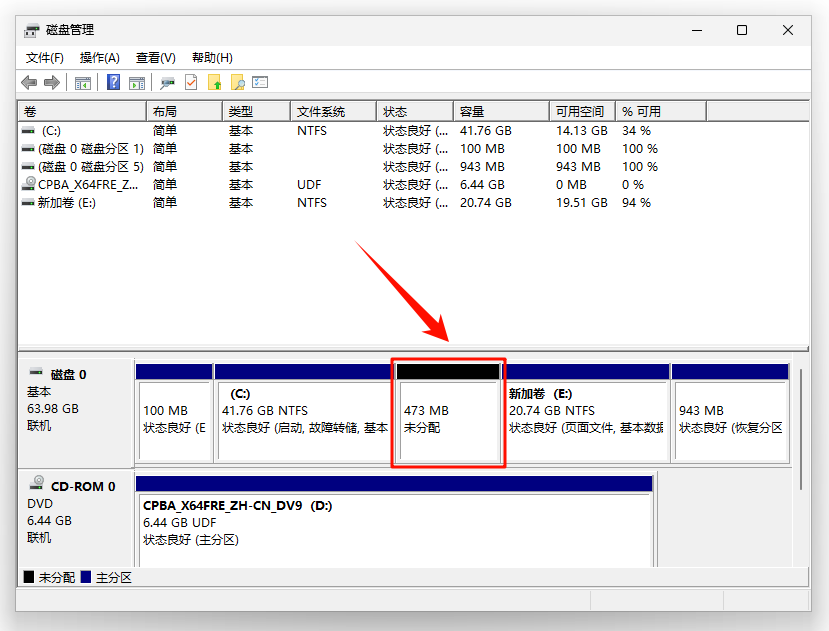
Task: Sort by the % 可用 column header
Action: [x=661, y=112]
